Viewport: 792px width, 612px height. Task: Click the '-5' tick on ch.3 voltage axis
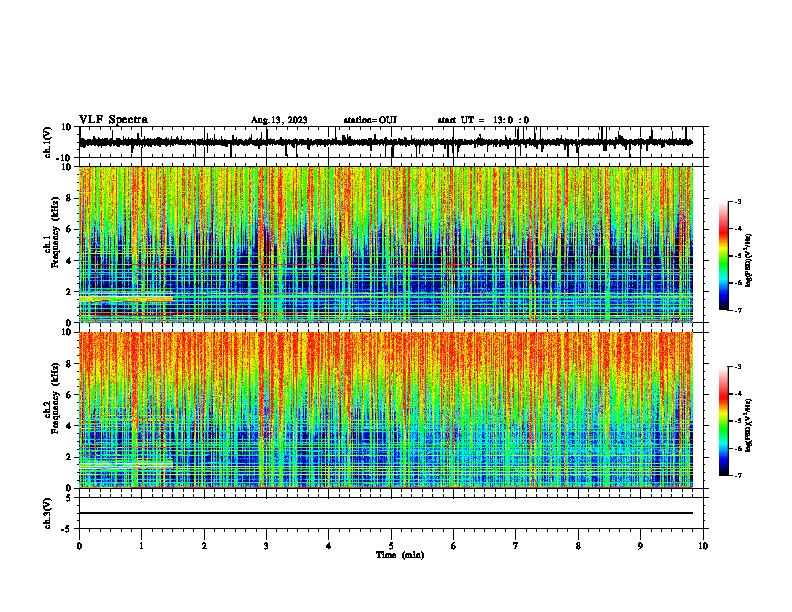[68, 529]
